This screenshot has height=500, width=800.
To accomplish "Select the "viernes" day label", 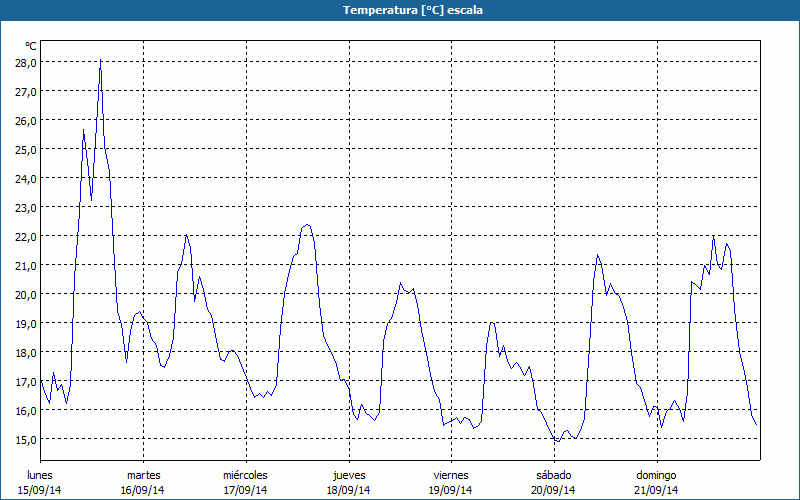I will click(x=451, y=475).
